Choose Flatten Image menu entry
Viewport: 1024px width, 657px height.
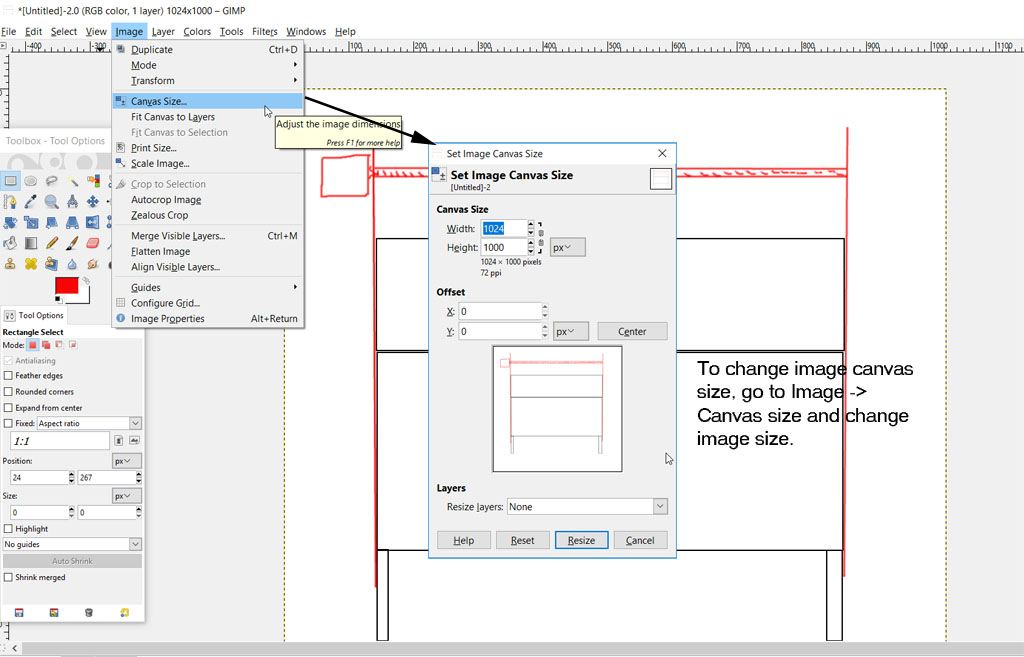[x=208, y=251]
